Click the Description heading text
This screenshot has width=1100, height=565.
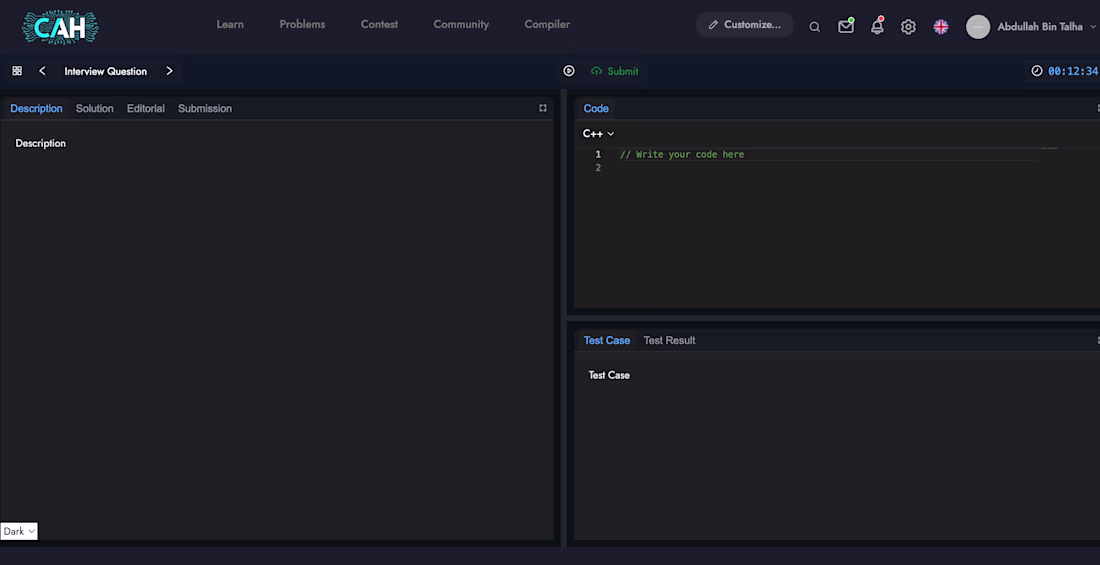click(x=41, y=143)
